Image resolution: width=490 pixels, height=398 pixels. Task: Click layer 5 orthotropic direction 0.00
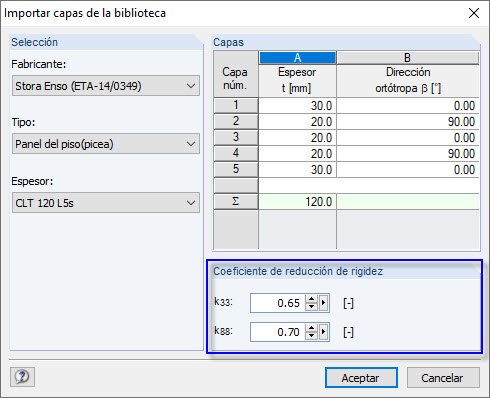pos(408,170)
